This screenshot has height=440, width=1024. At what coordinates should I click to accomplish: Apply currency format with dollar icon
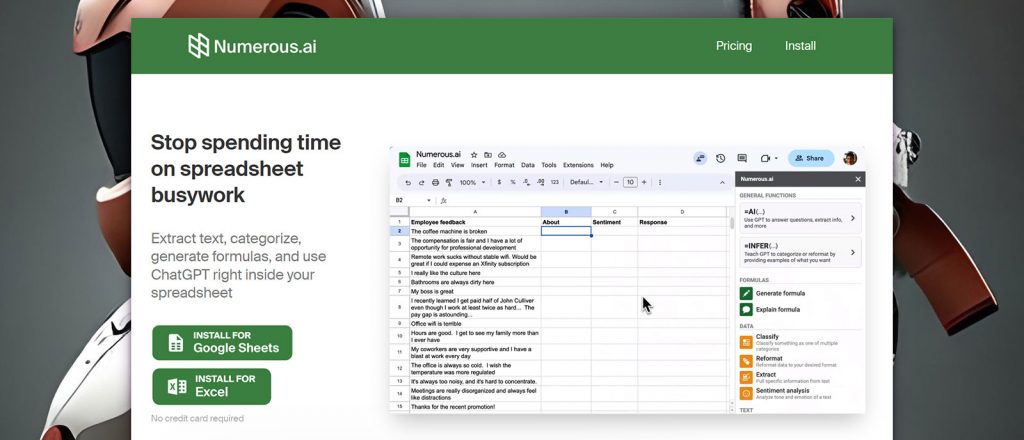click(x=499, y=183)
